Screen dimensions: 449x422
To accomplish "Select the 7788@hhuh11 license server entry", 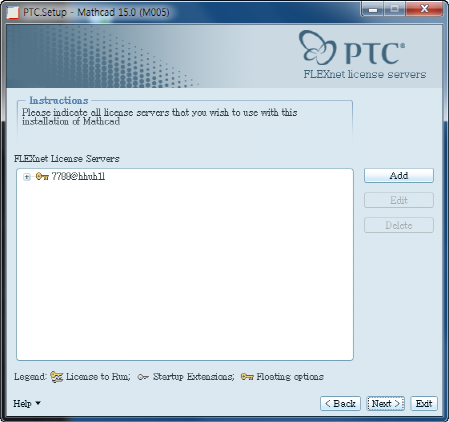I will (x=78, y=176).
